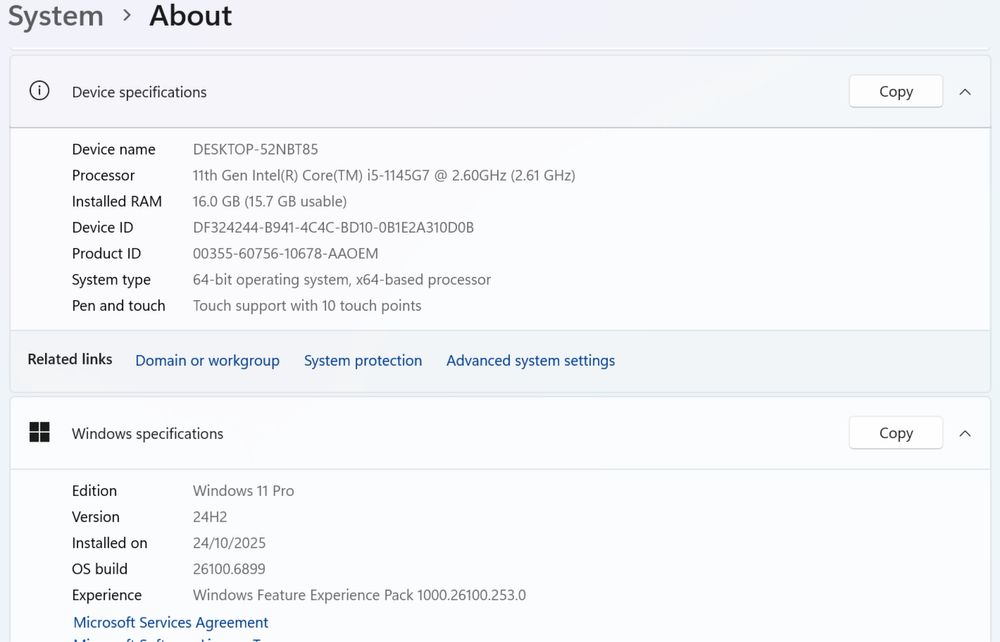Click the OS build number 26100.6899
Viewport: 1000px width, 642px height.
pyautogui.click(x=229, y=569)
